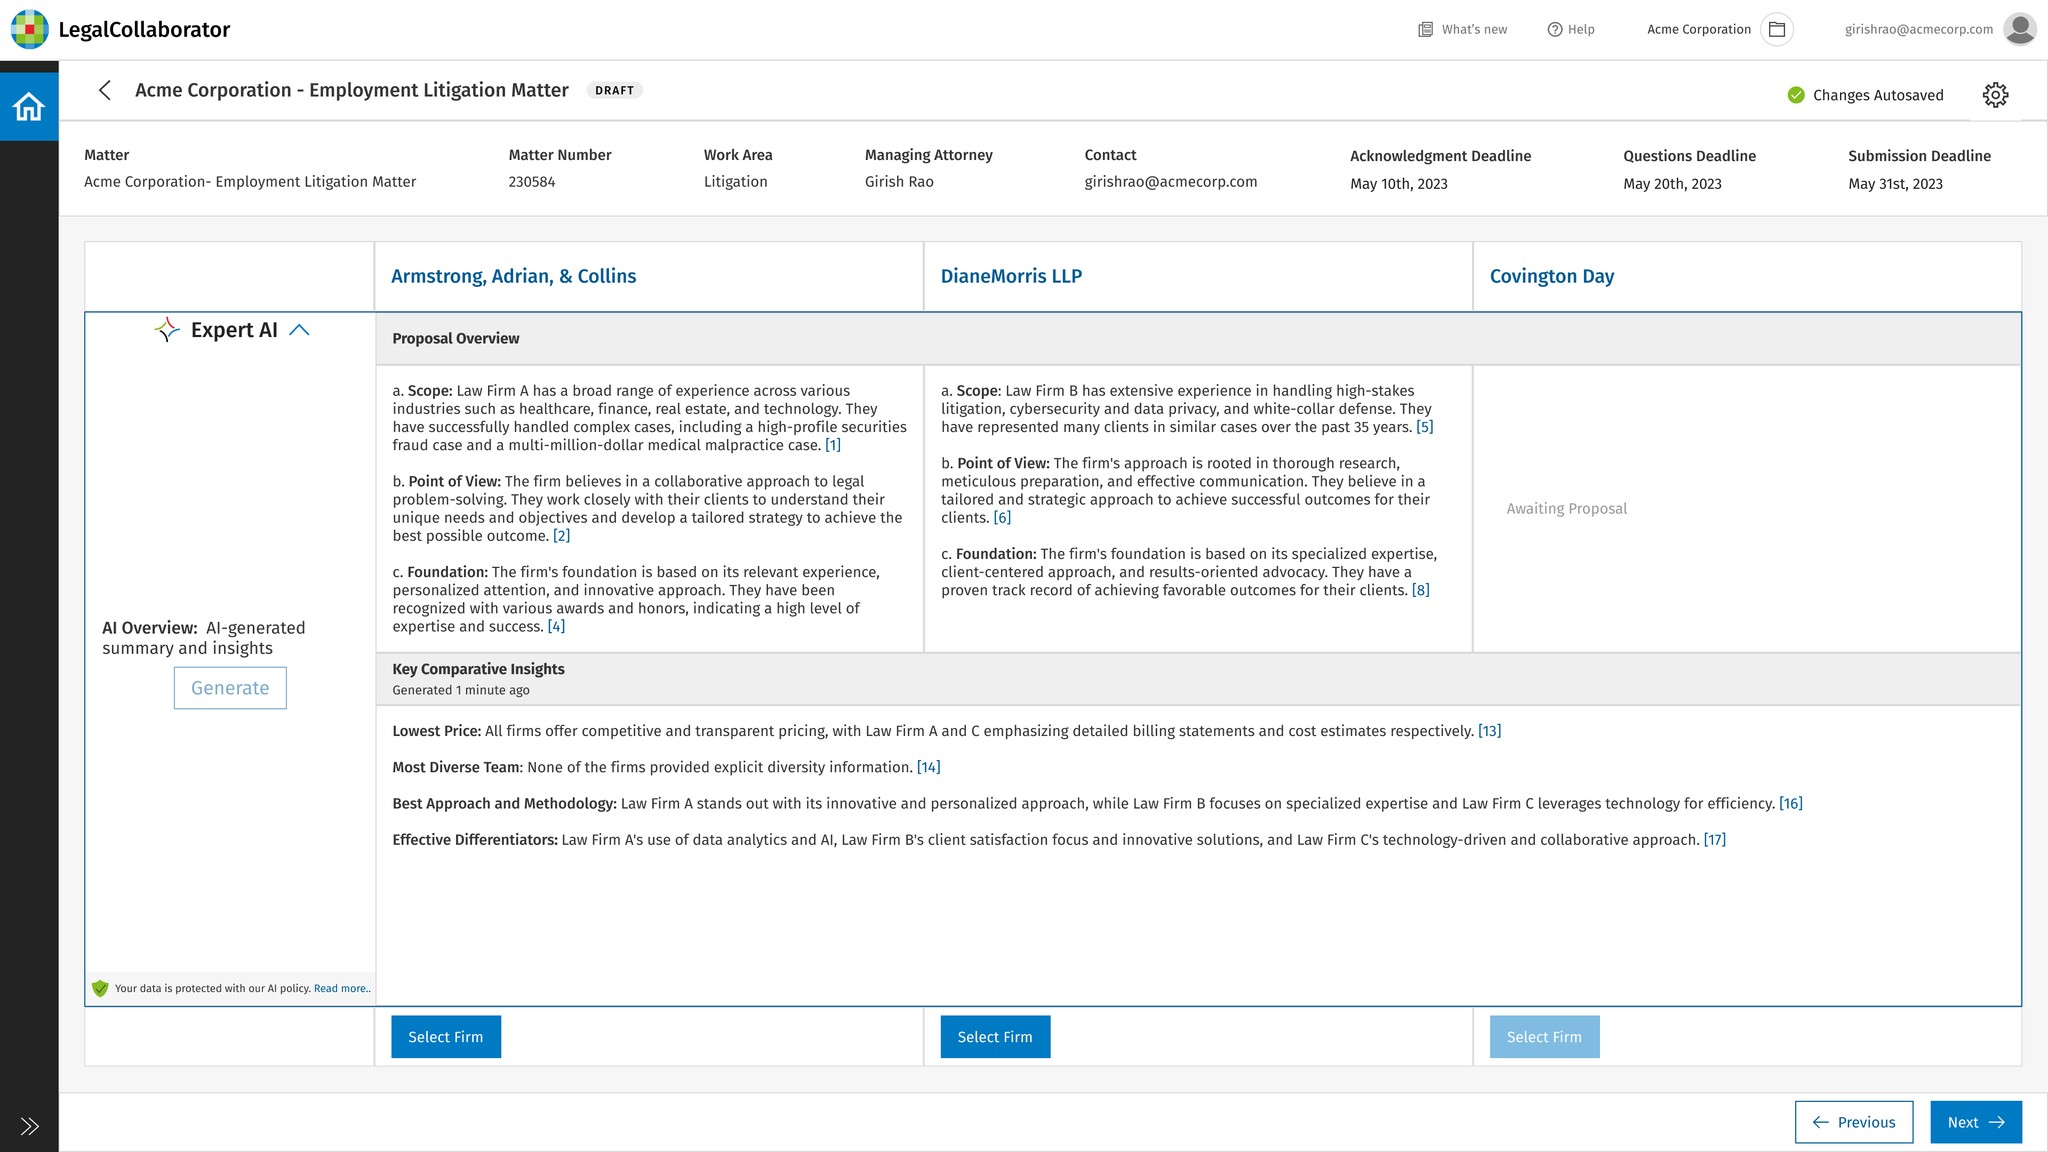Open the Covington Day firm link

(1551, 276)
